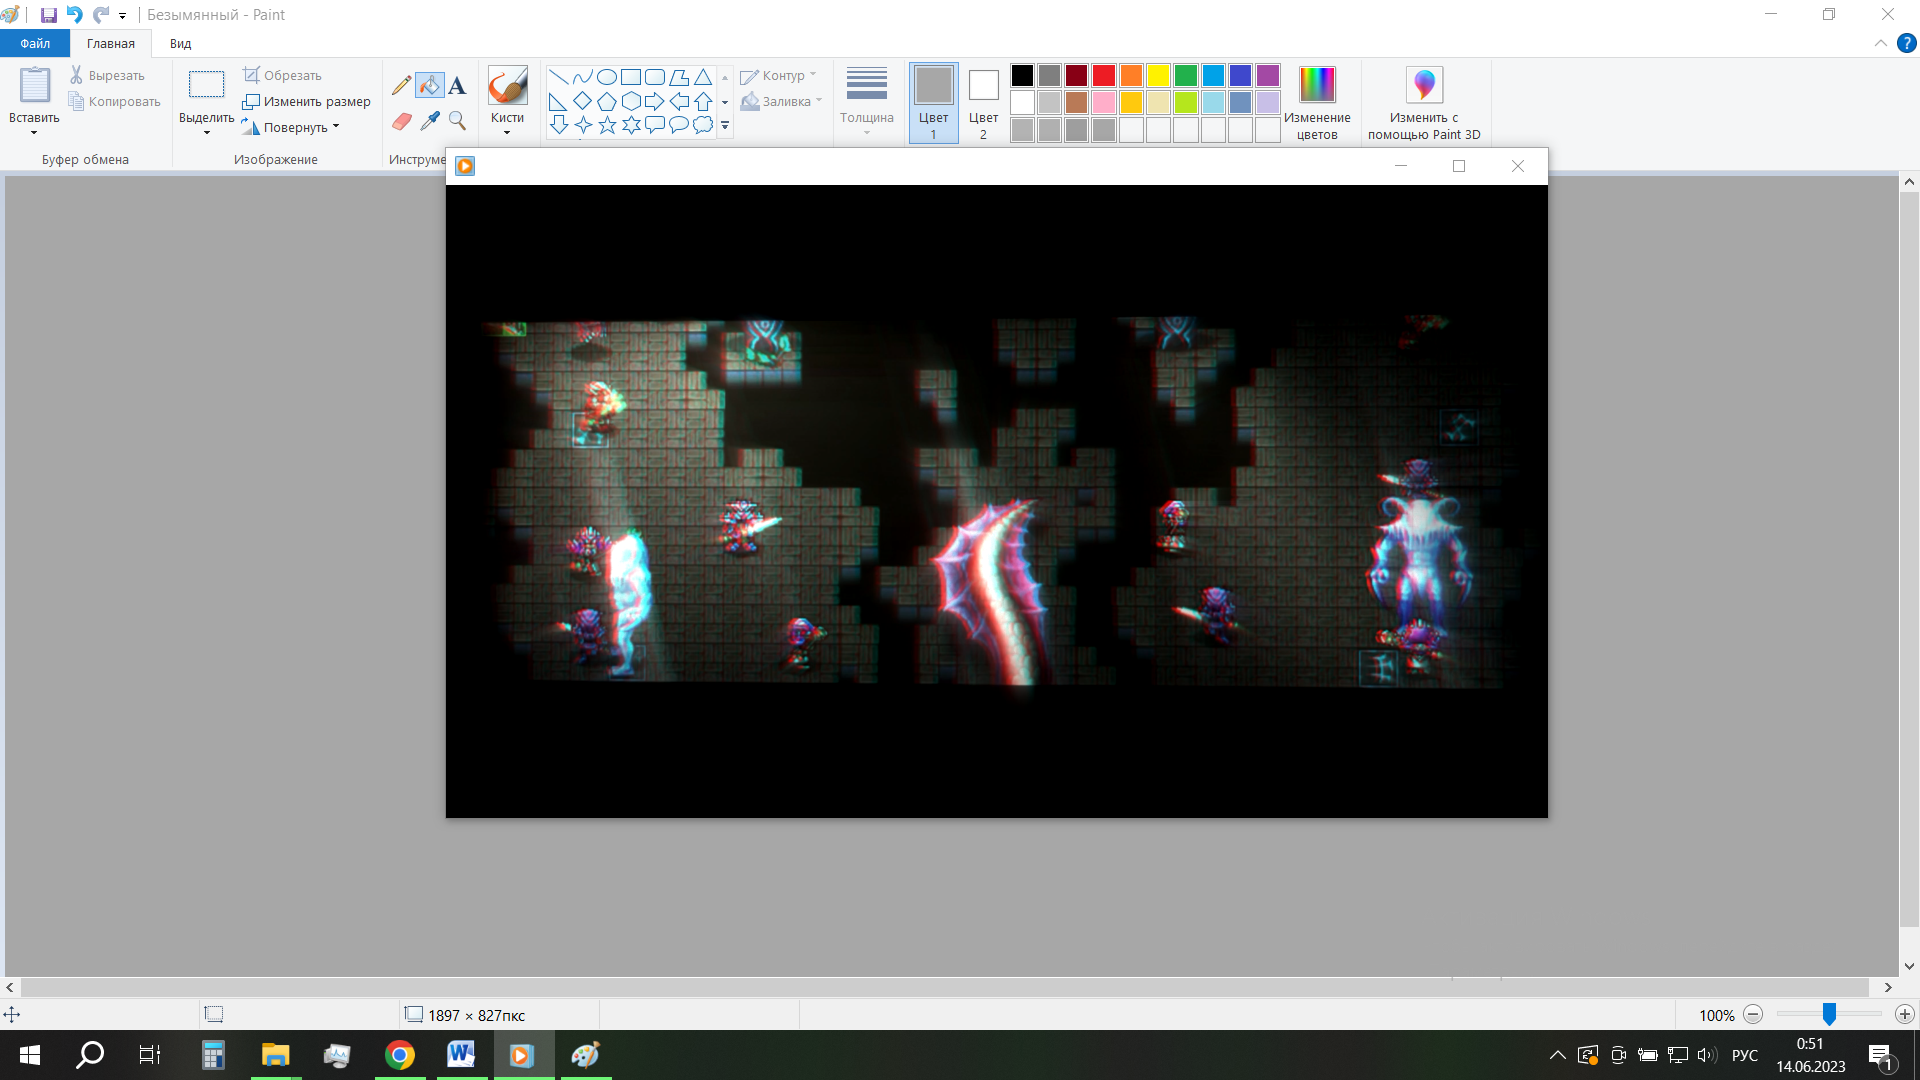
Task: Pick the yellow color swatch
Action: point(1158,75)
